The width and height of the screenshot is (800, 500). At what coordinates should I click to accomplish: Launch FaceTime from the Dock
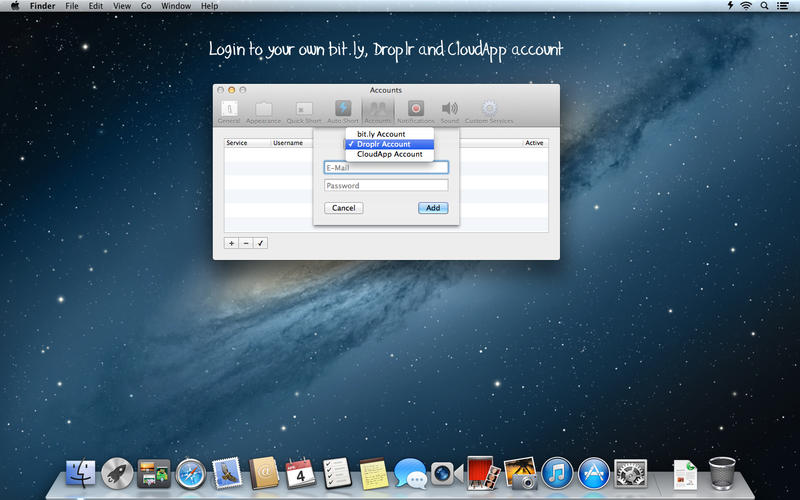(x=446, y=473)
